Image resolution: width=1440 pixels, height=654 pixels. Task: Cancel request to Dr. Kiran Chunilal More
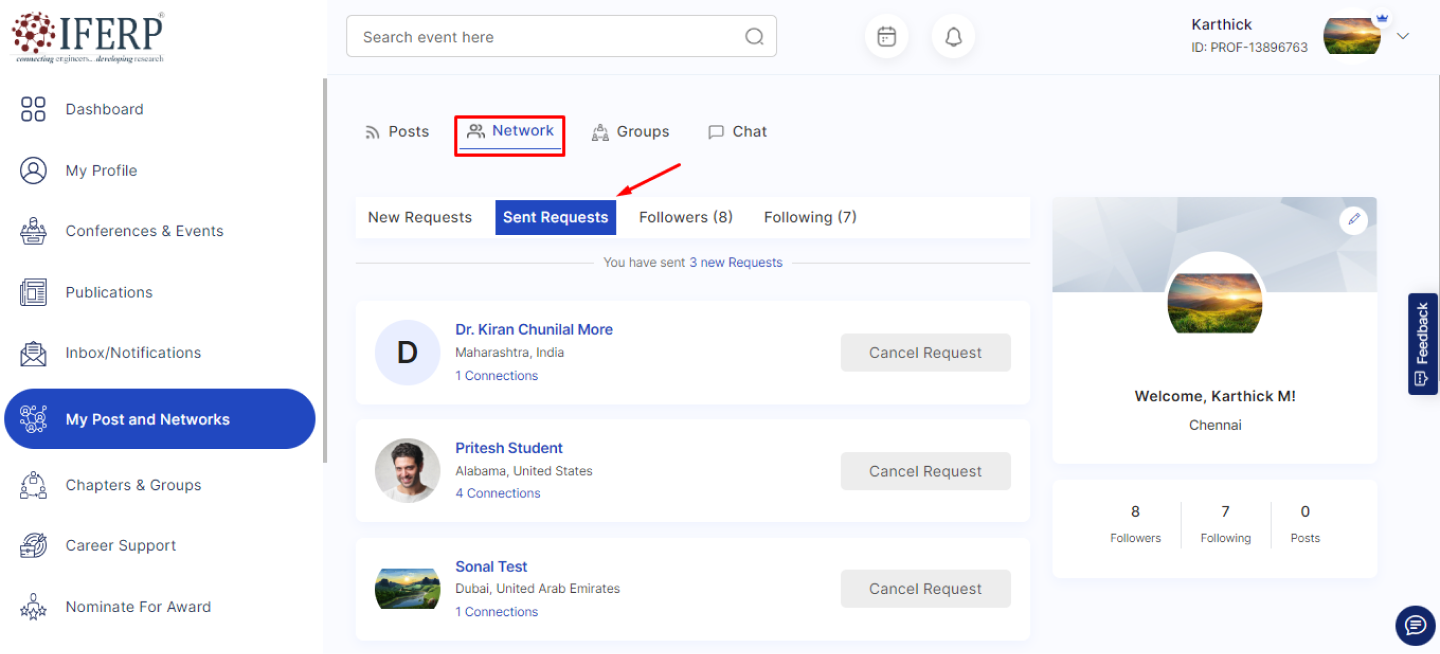(x=925, y=353)
